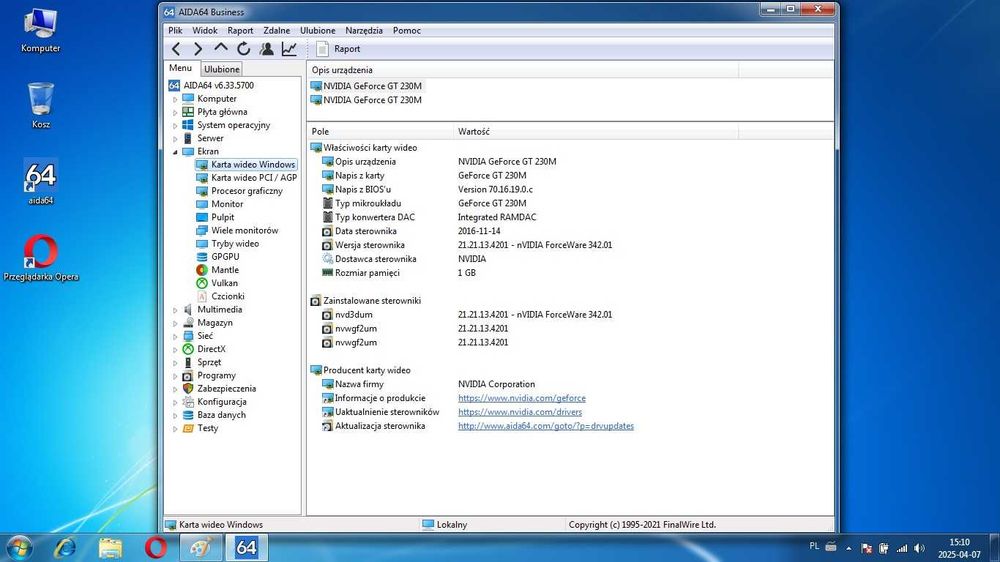Viewport: 1000px width, 562px height.
Task: Expand the Magazyn tree node
Action: coord(175,323)
